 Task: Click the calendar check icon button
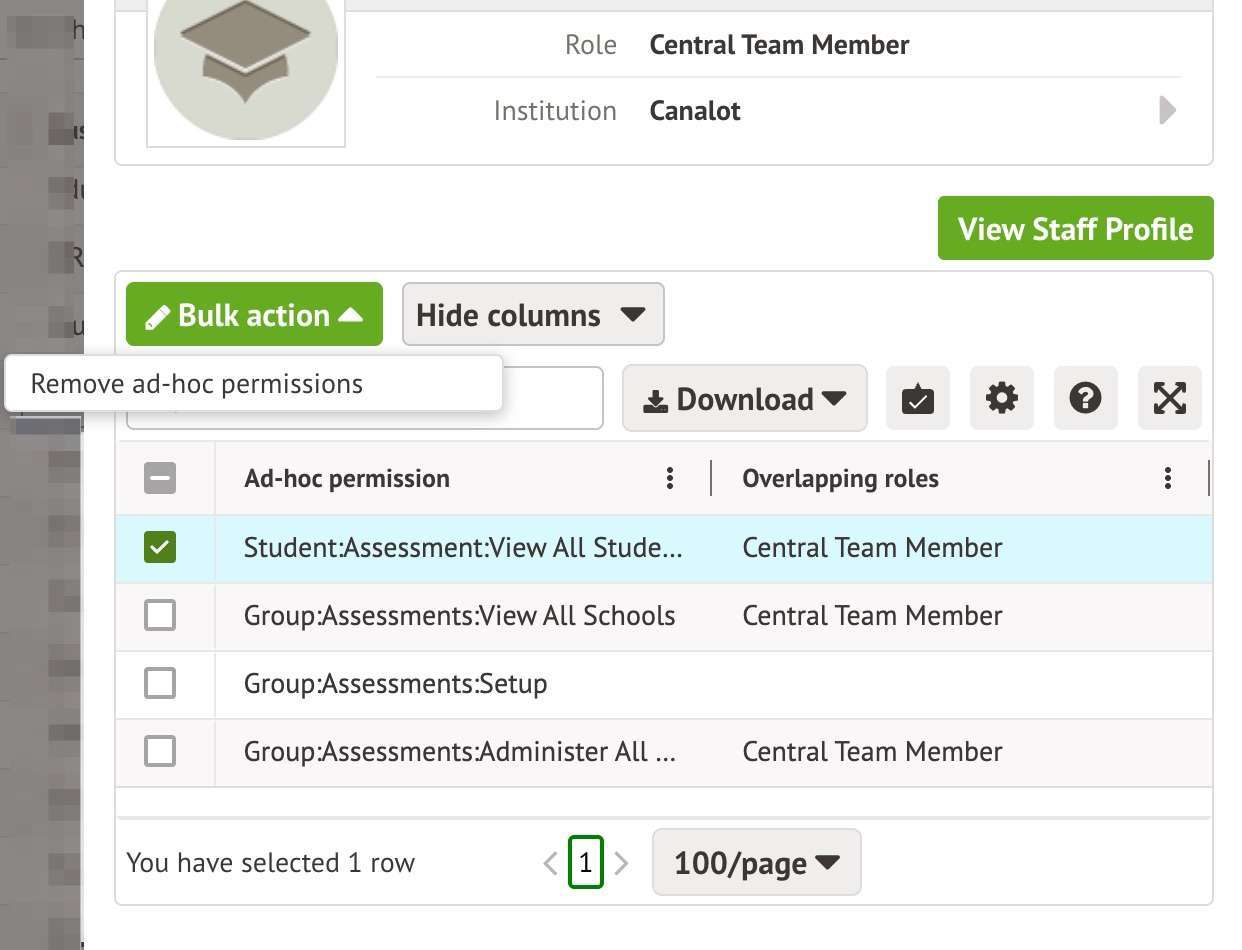pos(917,399)
